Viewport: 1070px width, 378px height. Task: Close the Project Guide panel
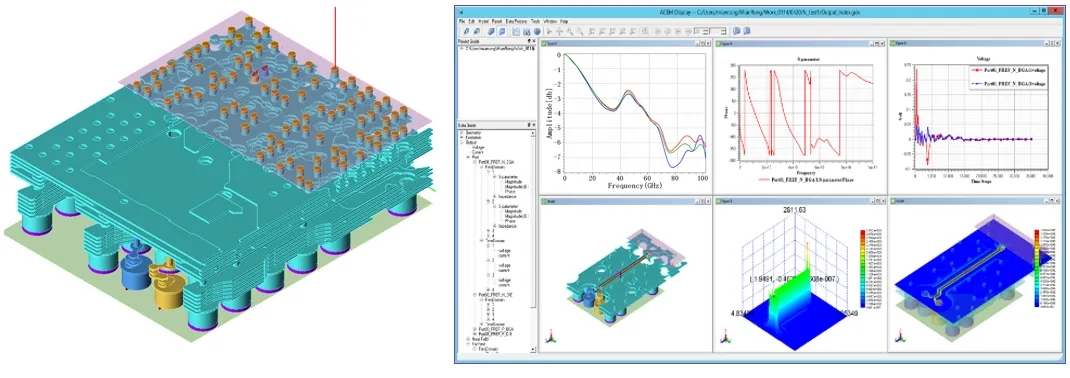tap(534, 41)
